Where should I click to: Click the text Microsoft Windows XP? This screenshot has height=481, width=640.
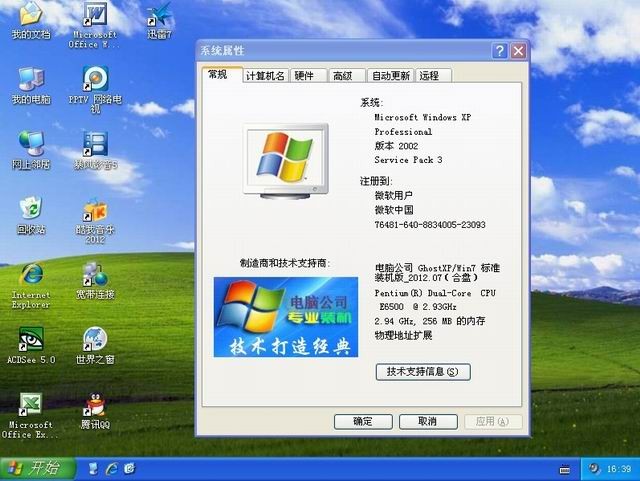pyautogui.click(x=423, y=118)
